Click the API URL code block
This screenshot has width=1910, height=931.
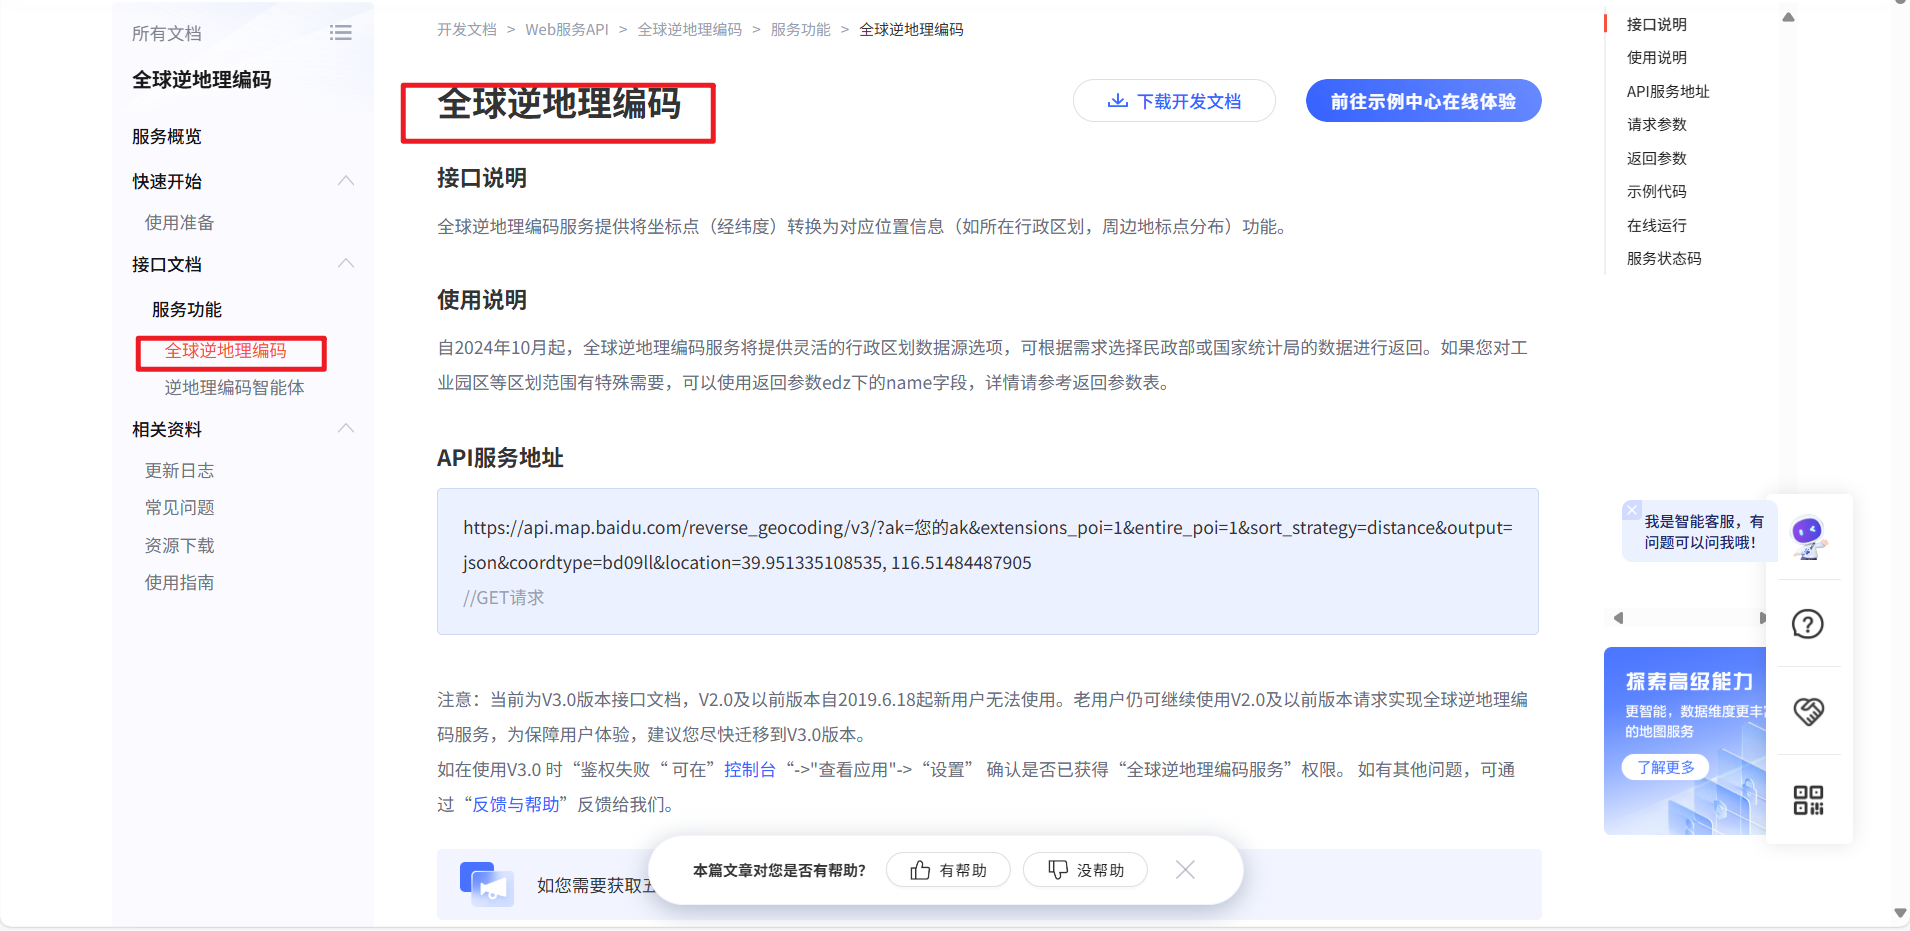988,562
